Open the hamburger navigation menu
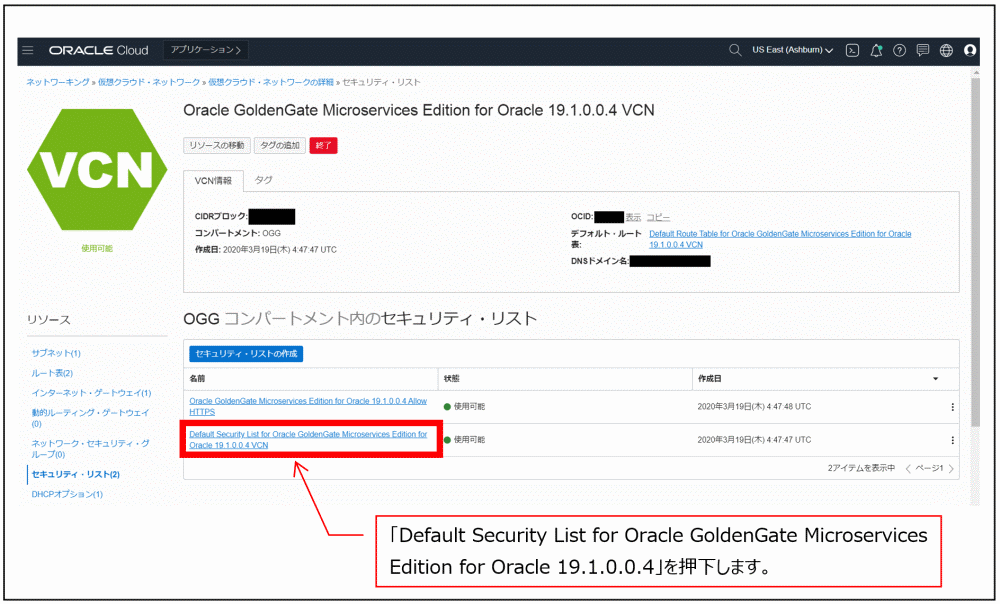 tap(27, 50)
